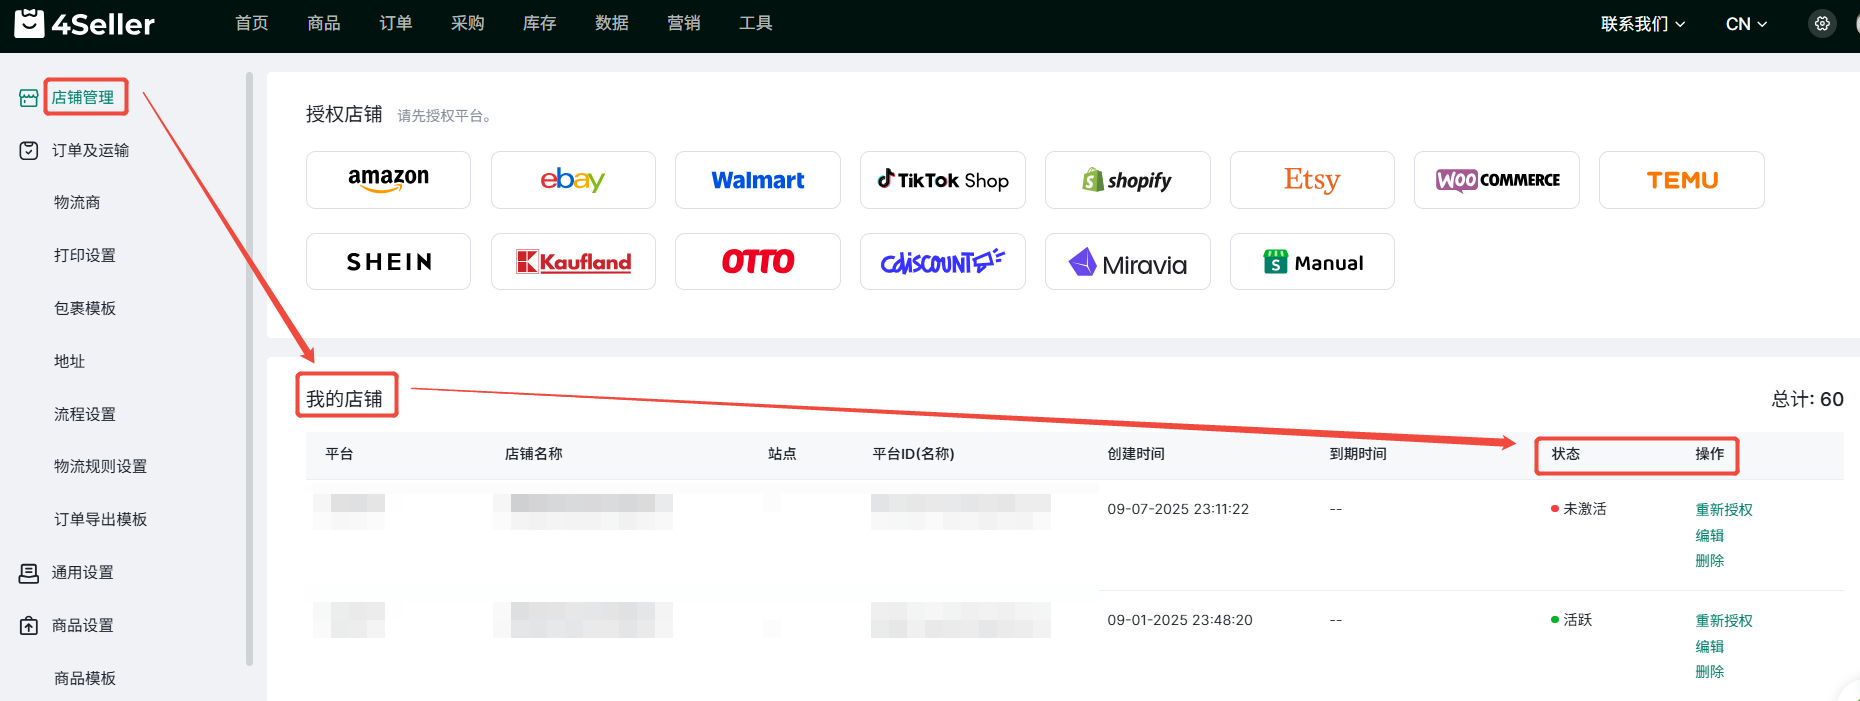The image size is (1860, 701).
Task: Click the 订单及运输 clipboard icon
Action: pyautogui.click(x=29, y=151)
